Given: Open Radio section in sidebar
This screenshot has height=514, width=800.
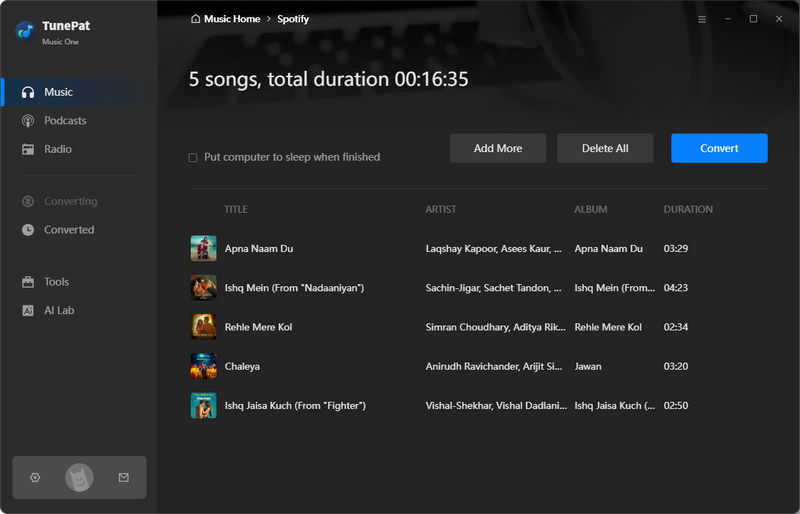Looking at the screenshot, I should coord(57,149).
